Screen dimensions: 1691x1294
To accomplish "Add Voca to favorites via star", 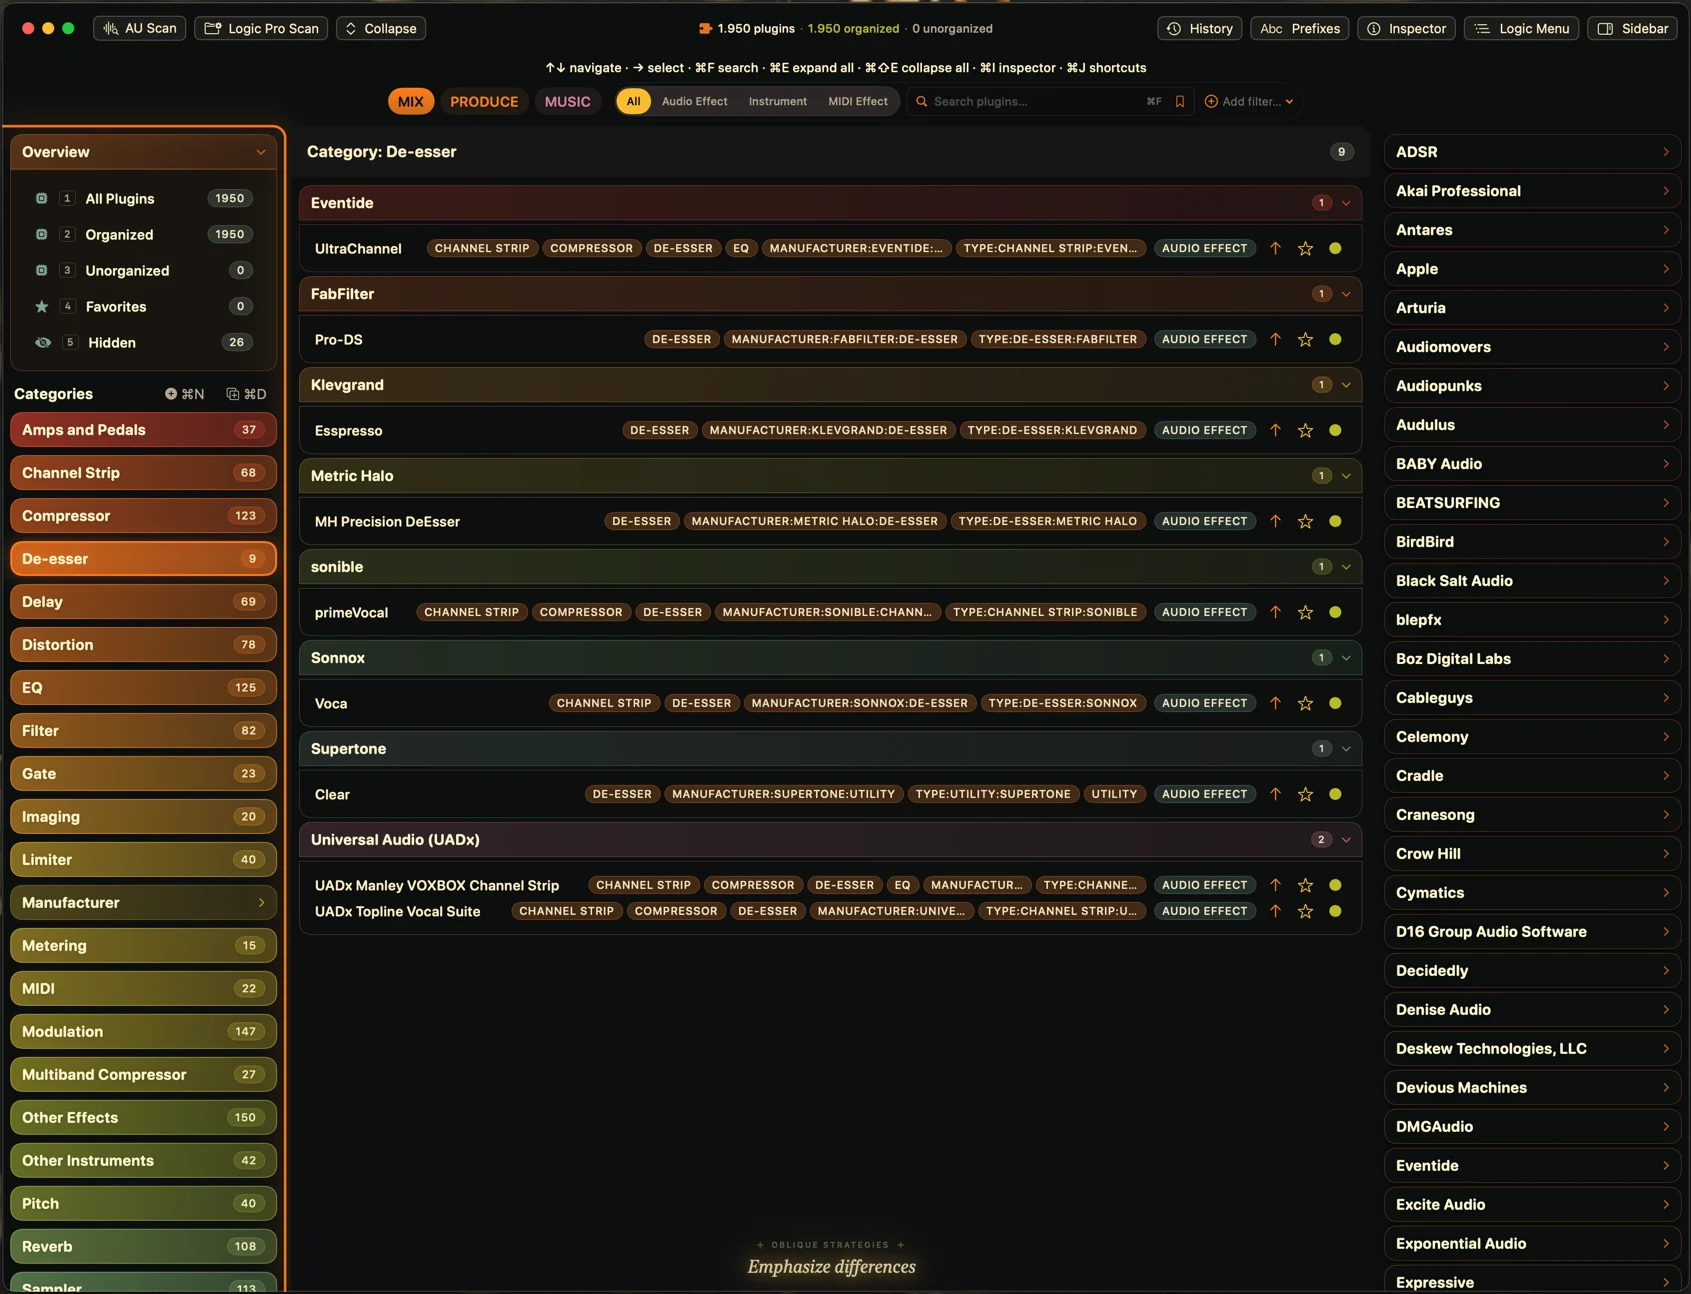I will 1305,704.
